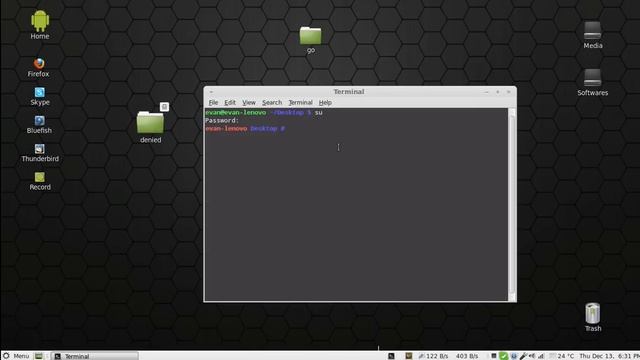Click the 24 °C weather applet
Viewport: 640px width, 360px height.
(x=562, y=356)
